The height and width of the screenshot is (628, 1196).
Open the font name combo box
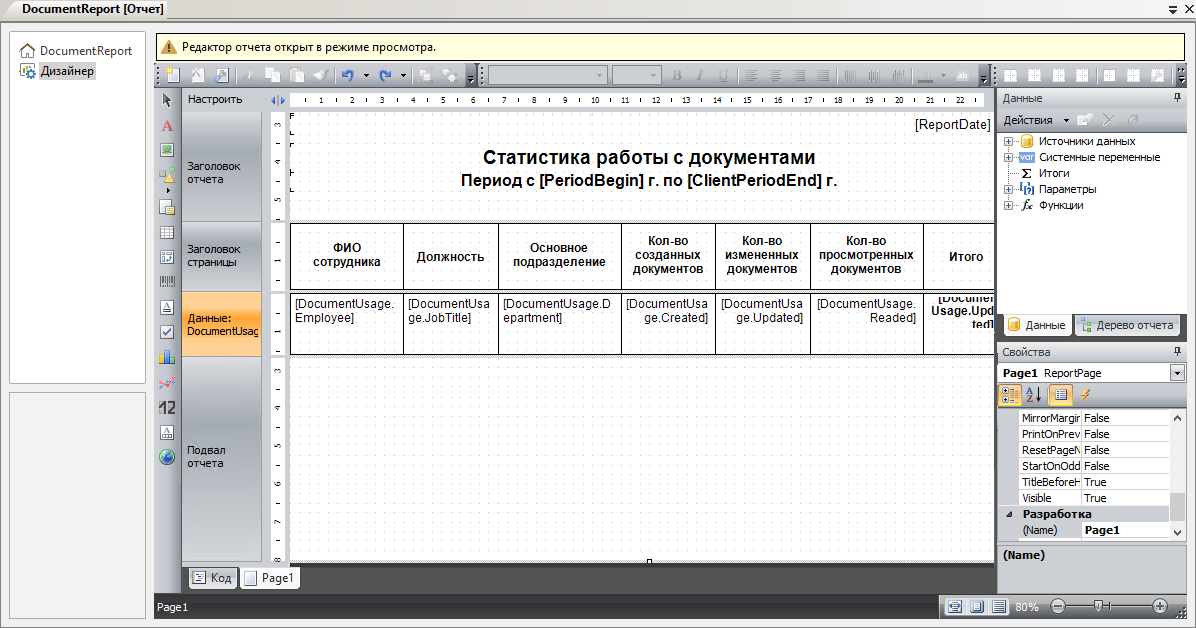click(x=547, y=75)
